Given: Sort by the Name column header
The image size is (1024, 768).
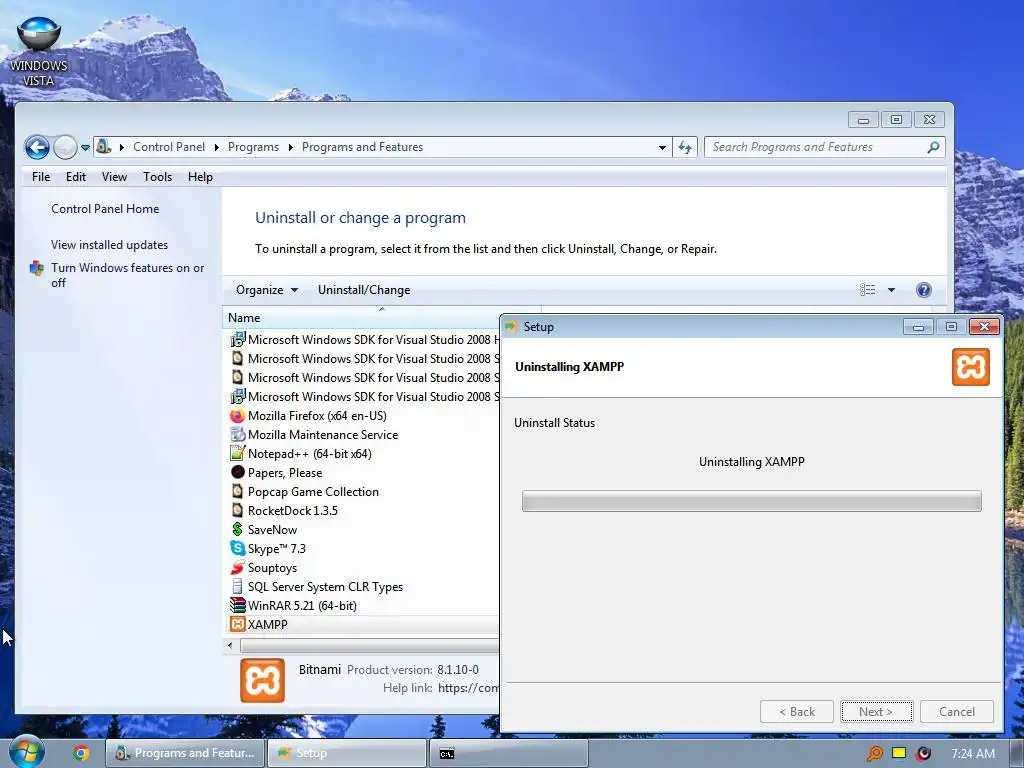Looking at the screenshot, I should tap(361, 318).
